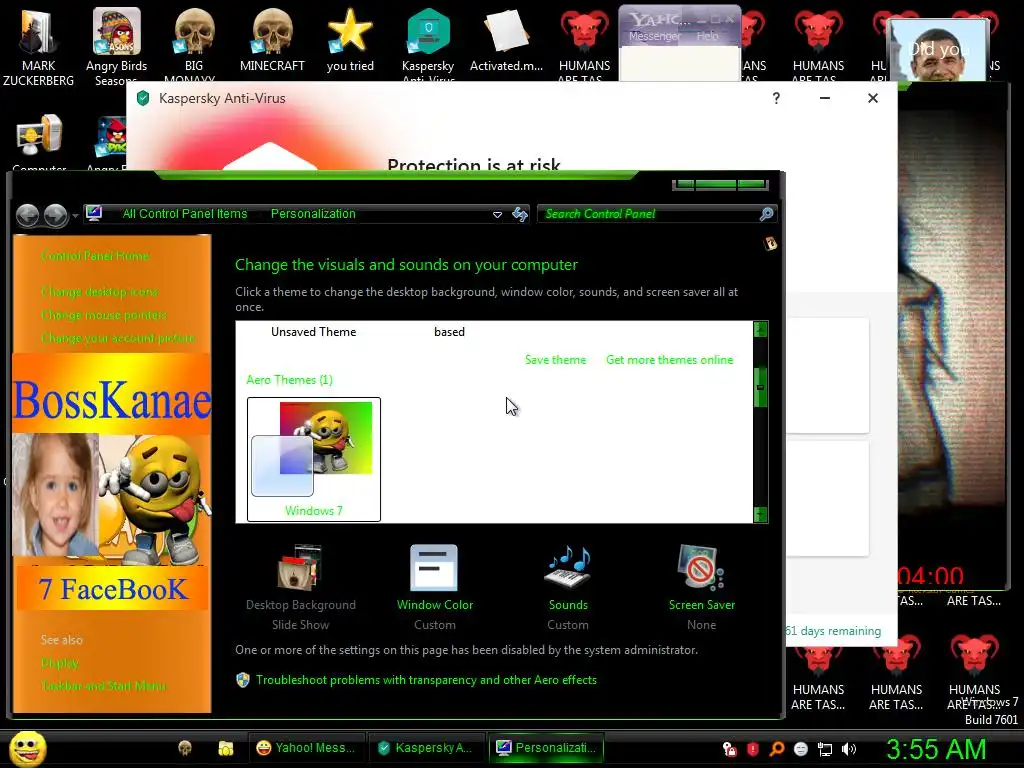Click the red Kaspersky shield tray icon
This screenshot has width=1024, height=768.
pos(753,749)
